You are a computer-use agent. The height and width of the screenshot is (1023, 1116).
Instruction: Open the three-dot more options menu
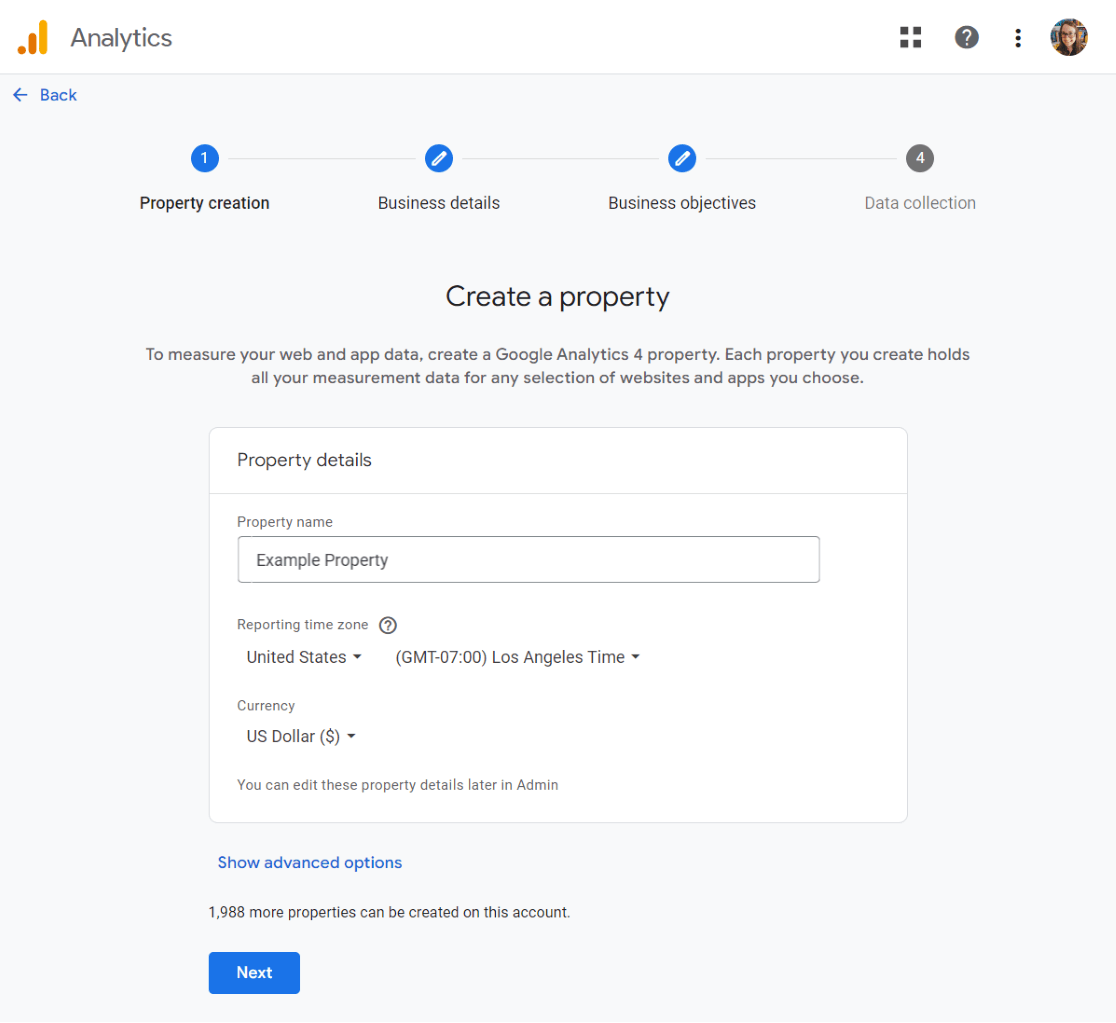coord(1018,38)
